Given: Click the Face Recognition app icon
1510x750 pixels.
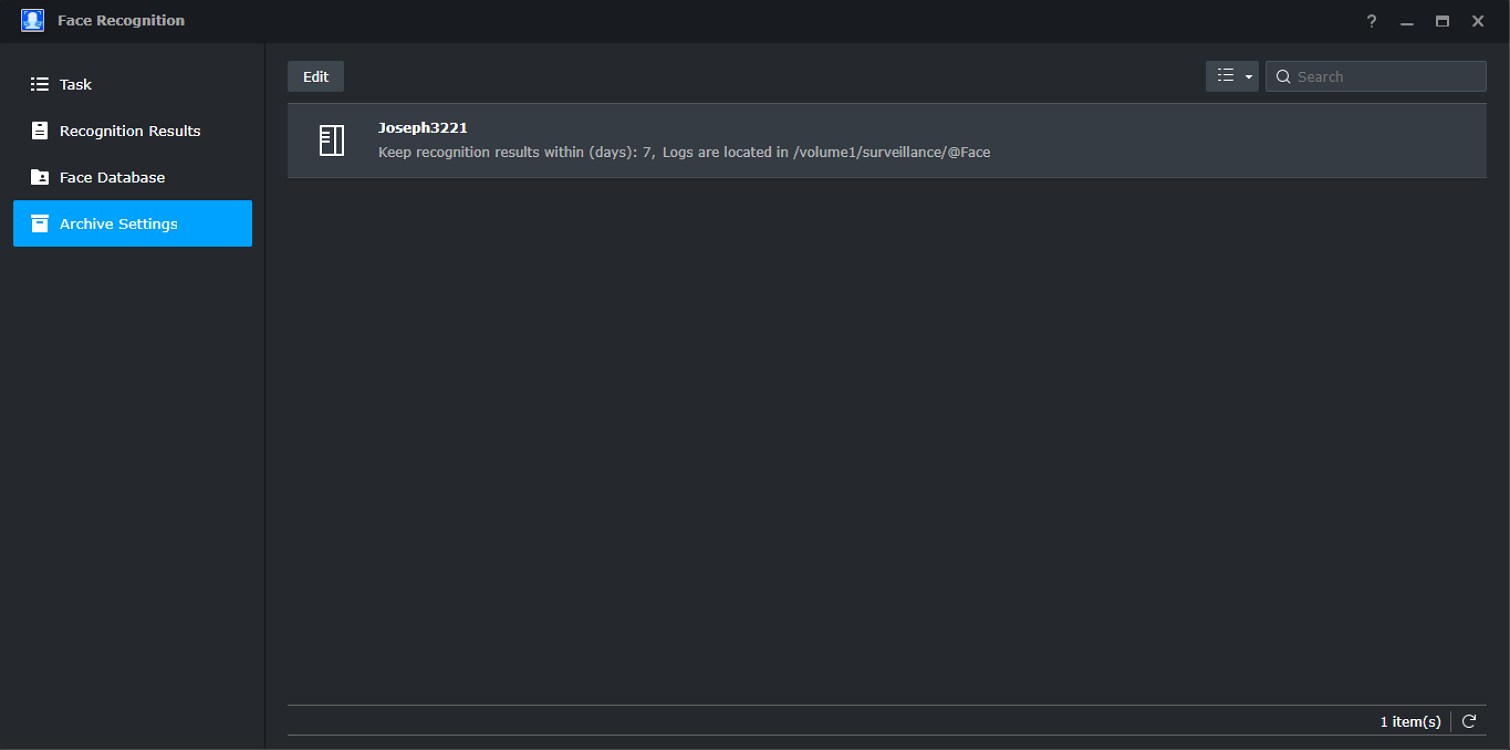Looking at the screenshot, I should click(x=33, y=21).
